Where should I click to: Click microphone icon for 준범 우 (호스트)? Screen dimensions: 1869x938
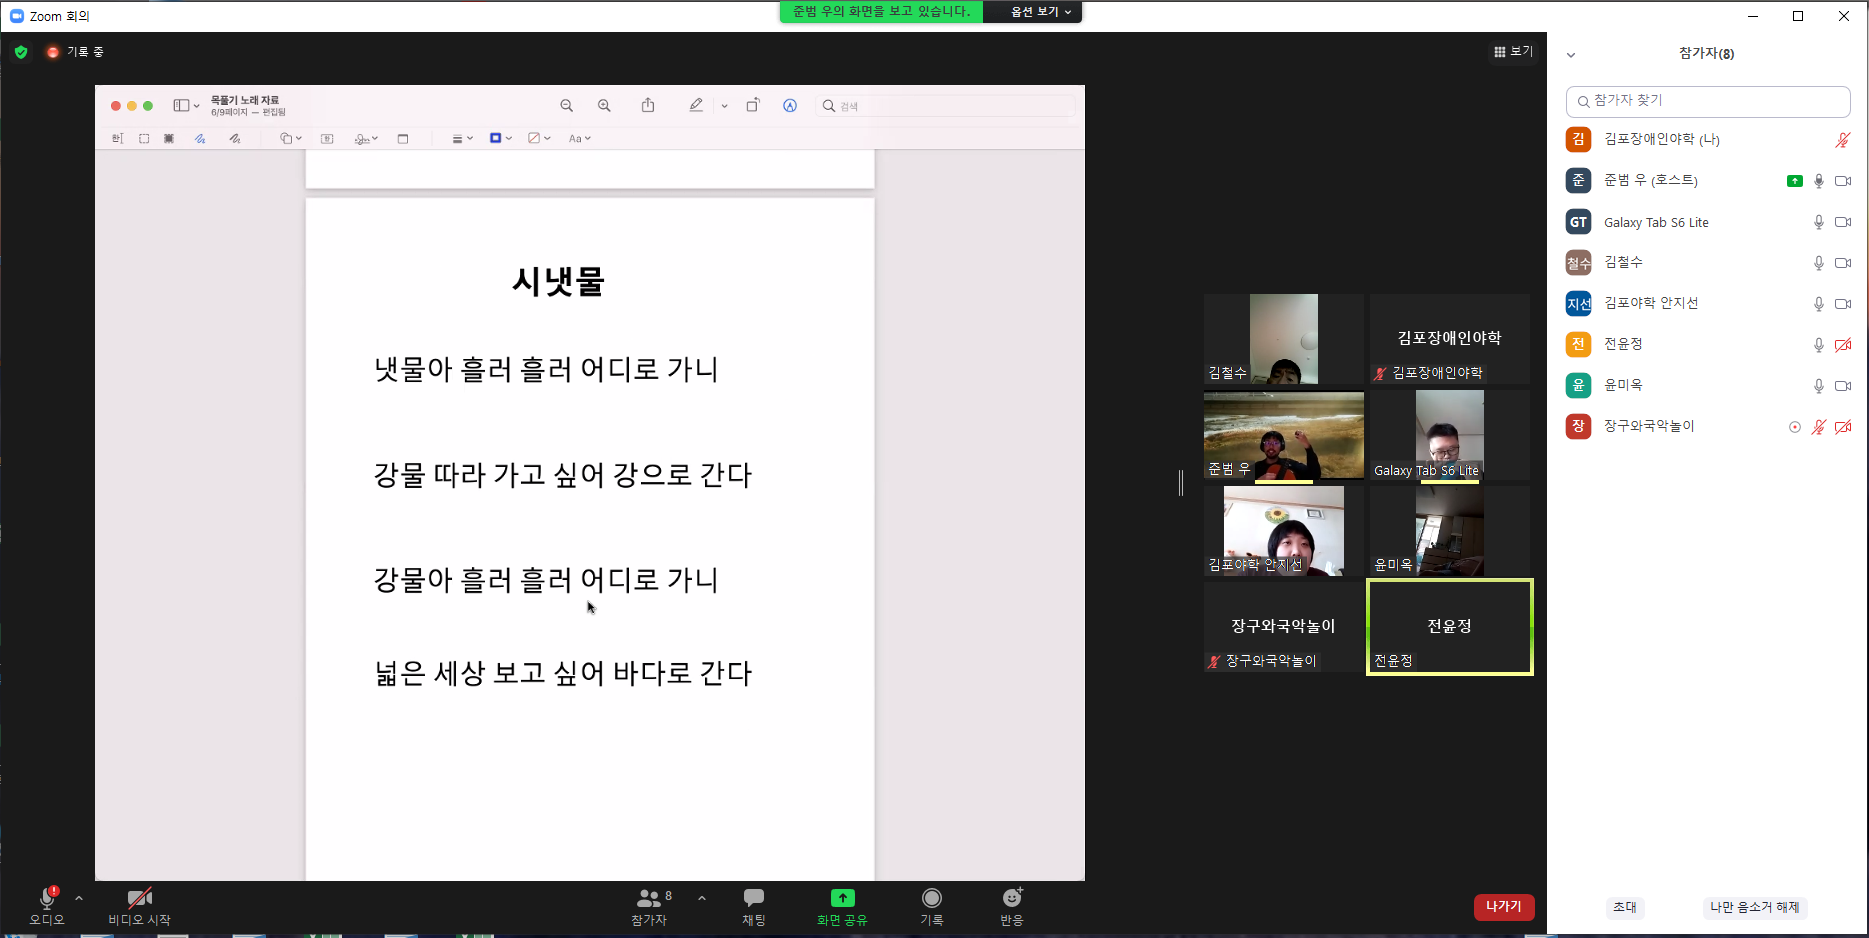[x=1819, y=181]
